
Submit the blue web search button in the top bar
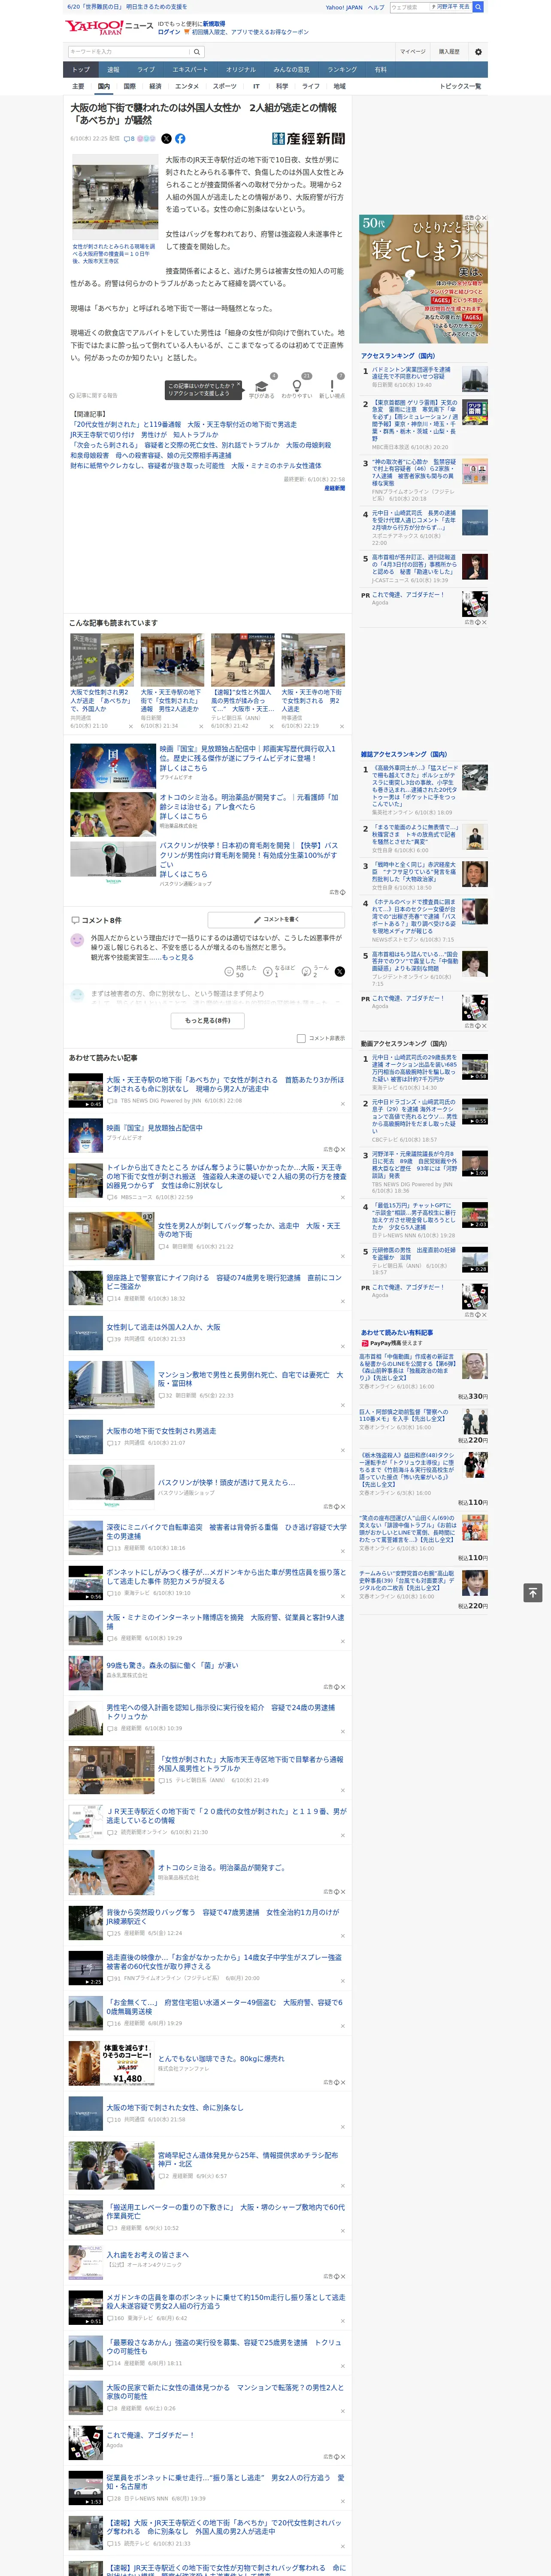(x=478, y=7)
